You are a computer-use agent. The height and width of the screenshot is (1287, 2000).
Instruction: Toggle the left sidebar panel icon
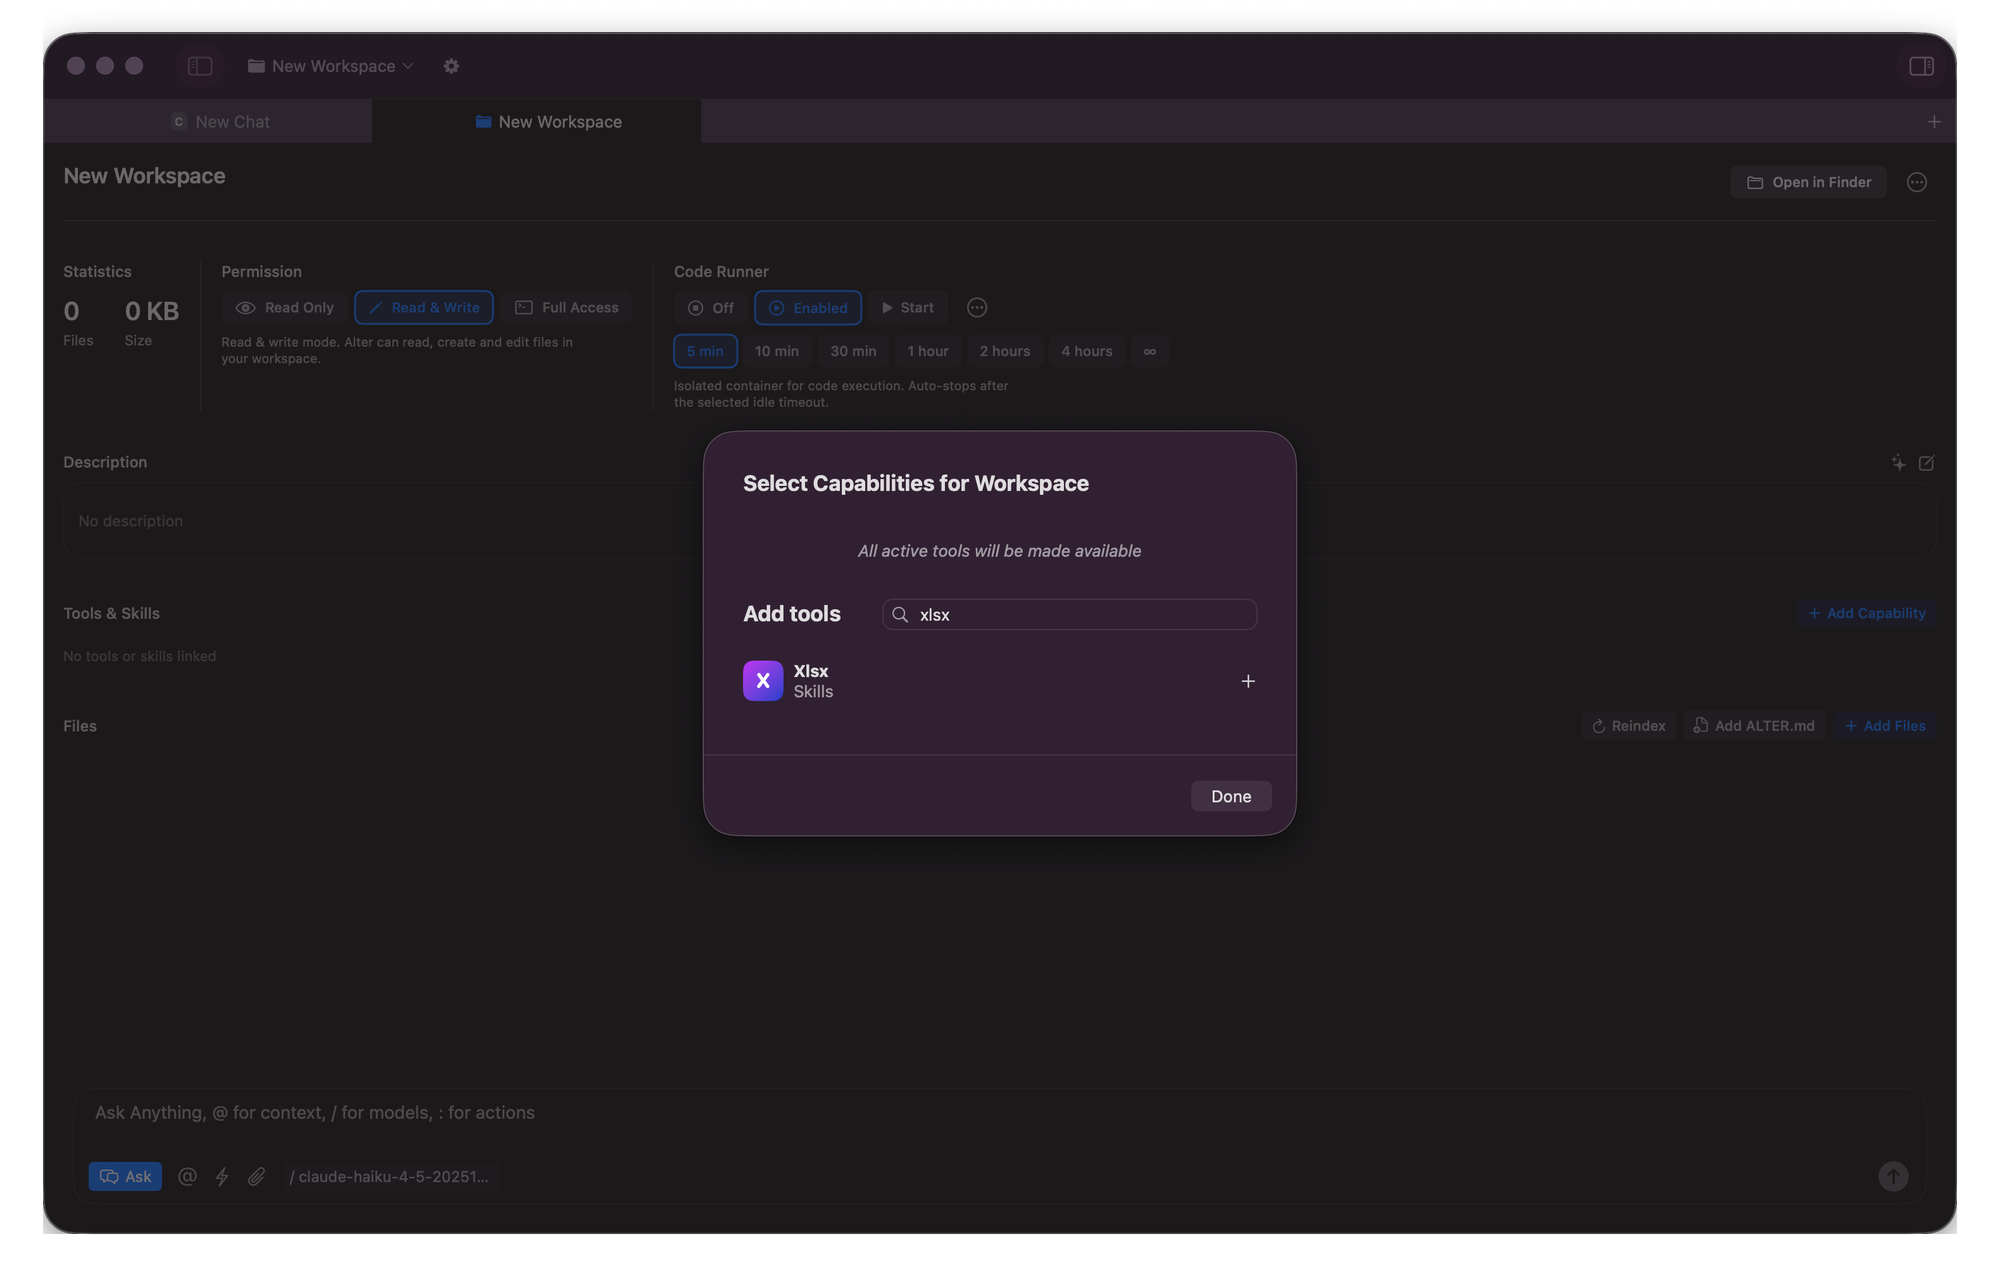tap(200, 66)
